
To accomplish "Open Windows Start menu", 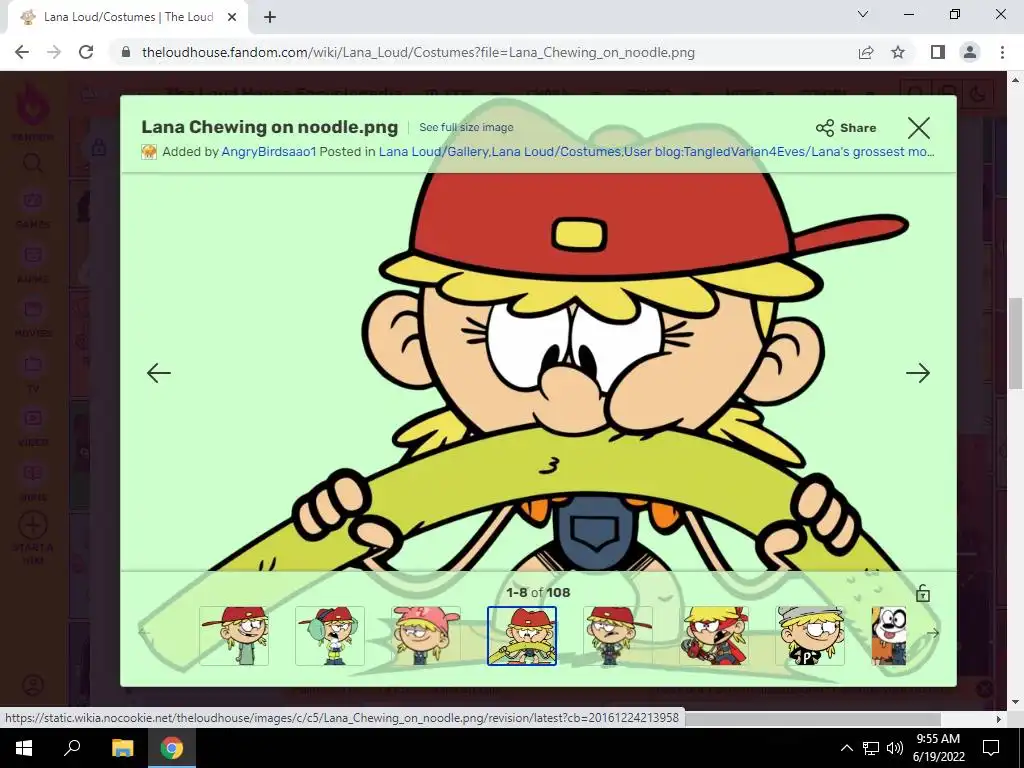I will [24, 748].
